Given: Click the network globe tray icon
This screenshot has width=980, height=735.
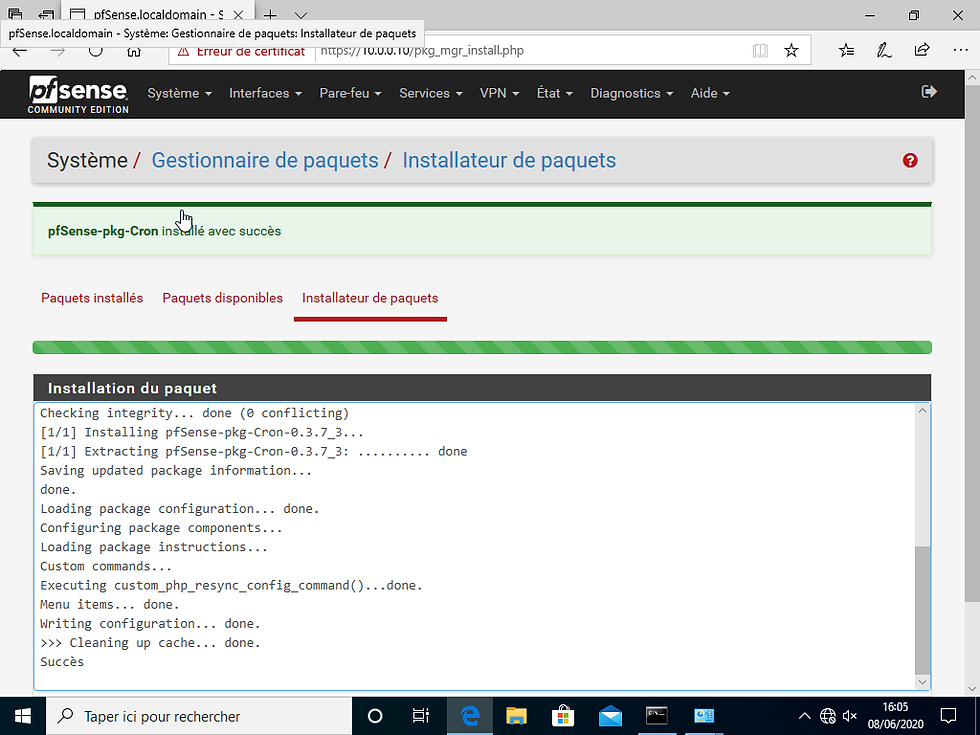Looking at the screenshot, I should 828,716.
